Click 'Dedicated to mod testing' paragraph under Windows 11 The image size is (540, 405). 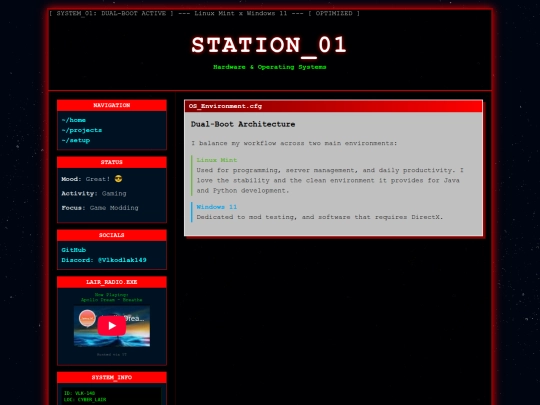tap(320, 217)
